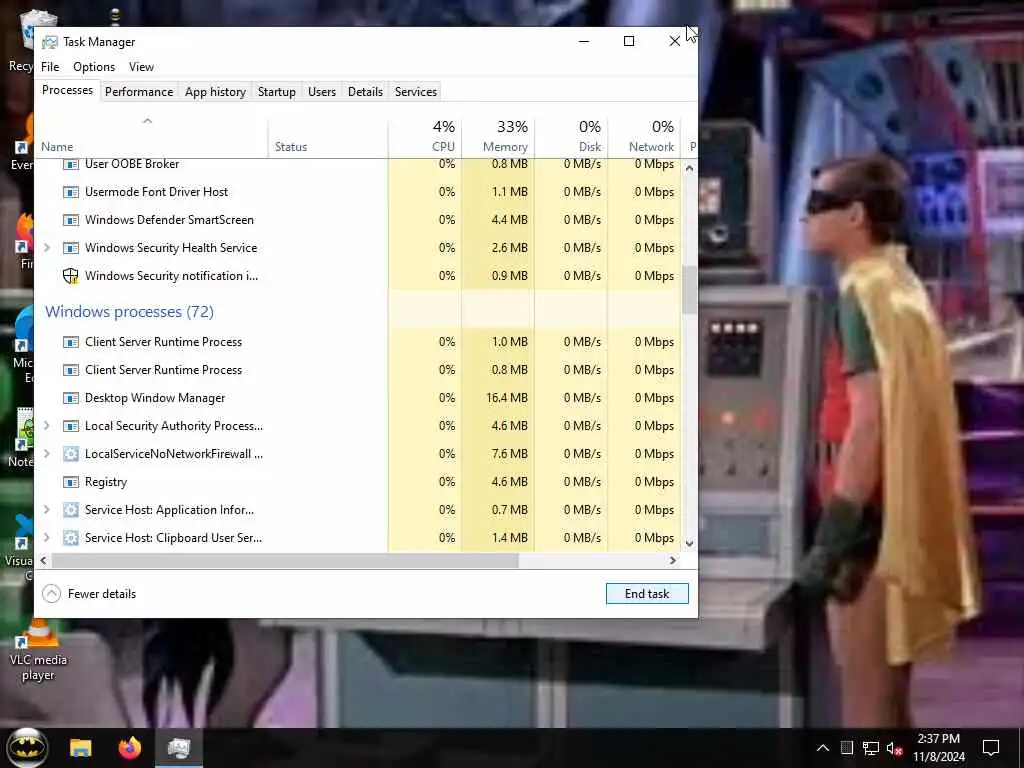The width and height of the screenshot is (1024, 768).
Task: Sort by the Memory column header
Action: click(498, 137)
